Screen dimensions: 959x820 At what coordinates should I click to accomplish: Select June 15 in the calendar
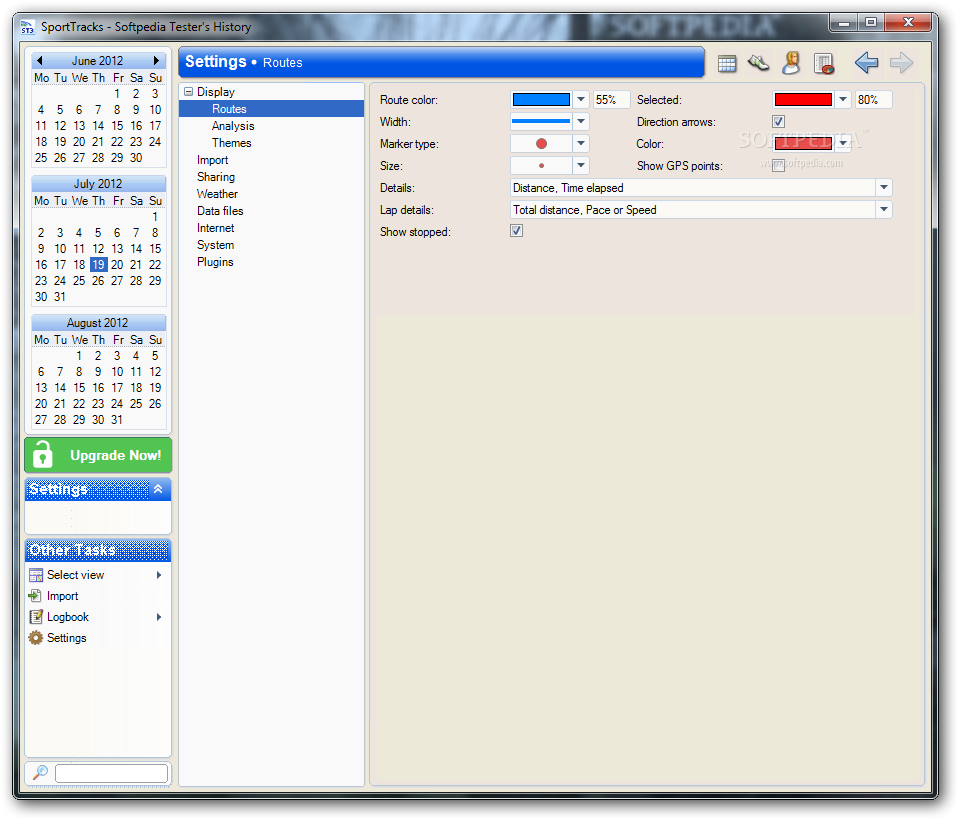[x=117, y=125]
